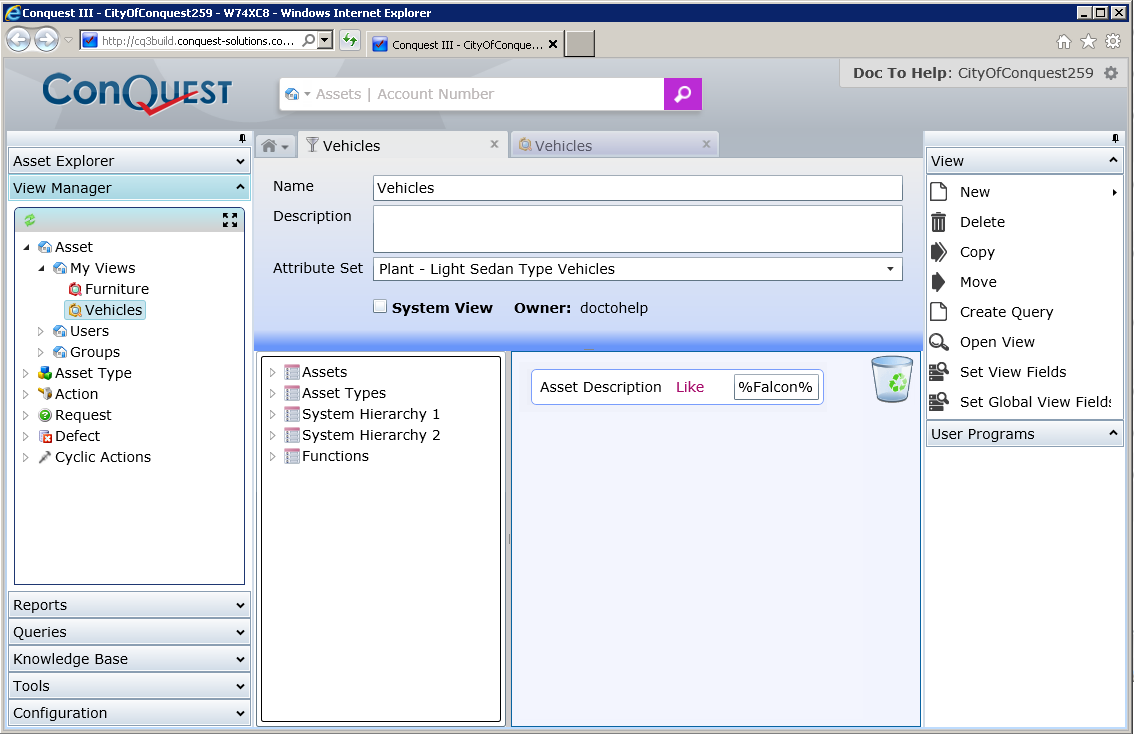Click the Move arrow icon
This screenshot has width=1134, height=734.
(939, 282)
